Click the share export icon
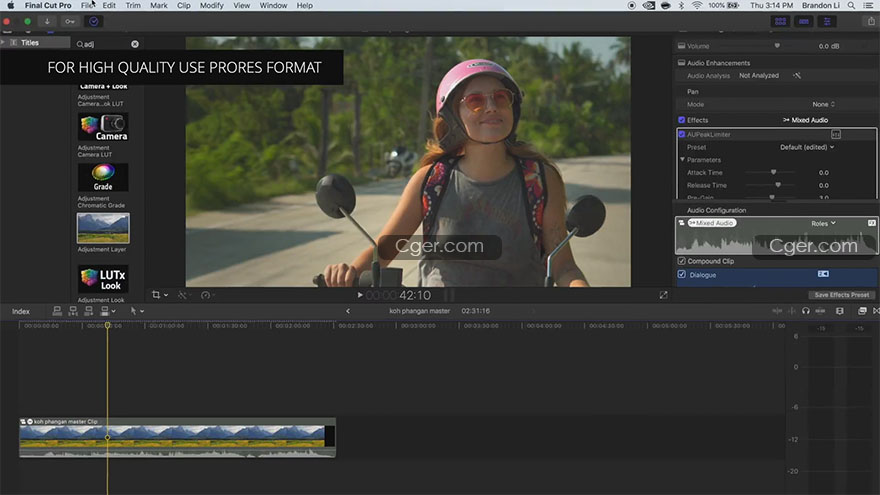 (x=871, y=21)
